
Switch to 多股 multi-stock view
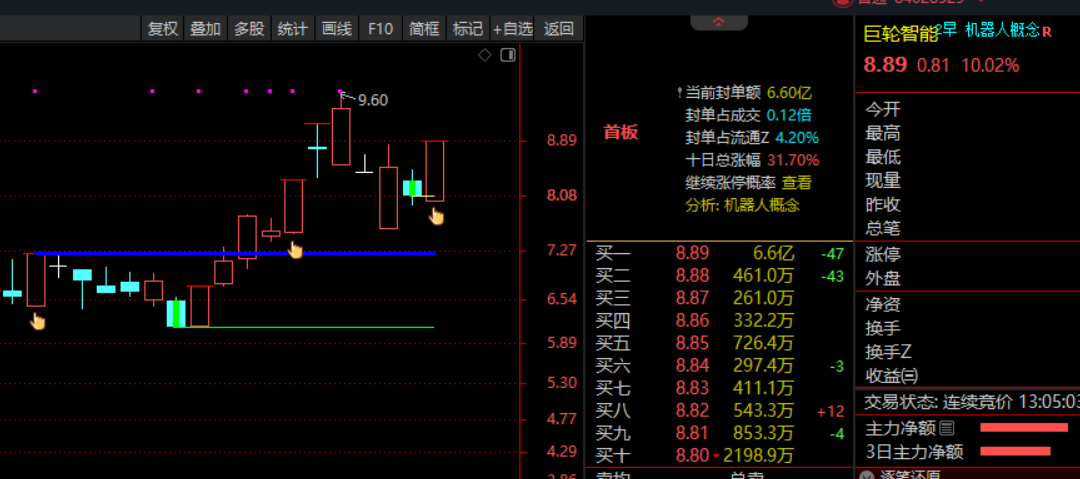click(x=249, y=28)
